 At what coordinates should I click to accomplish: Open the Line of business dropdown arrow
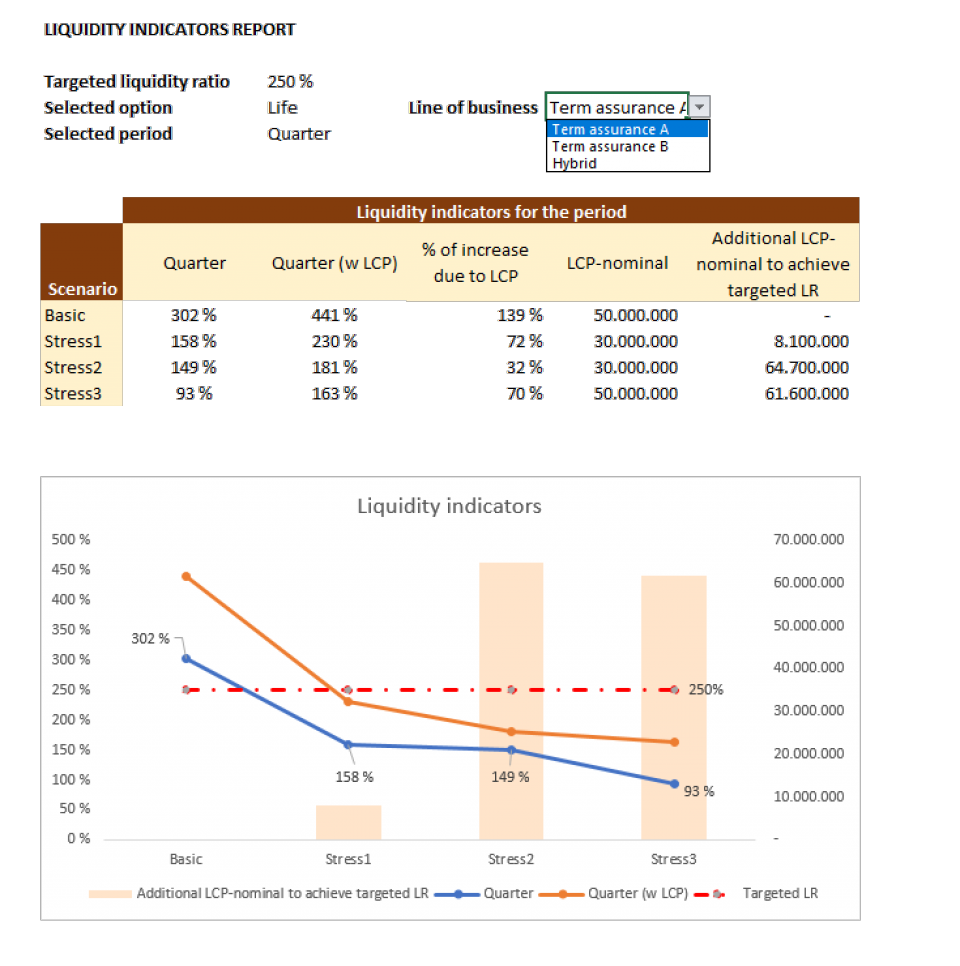point(700,107)
